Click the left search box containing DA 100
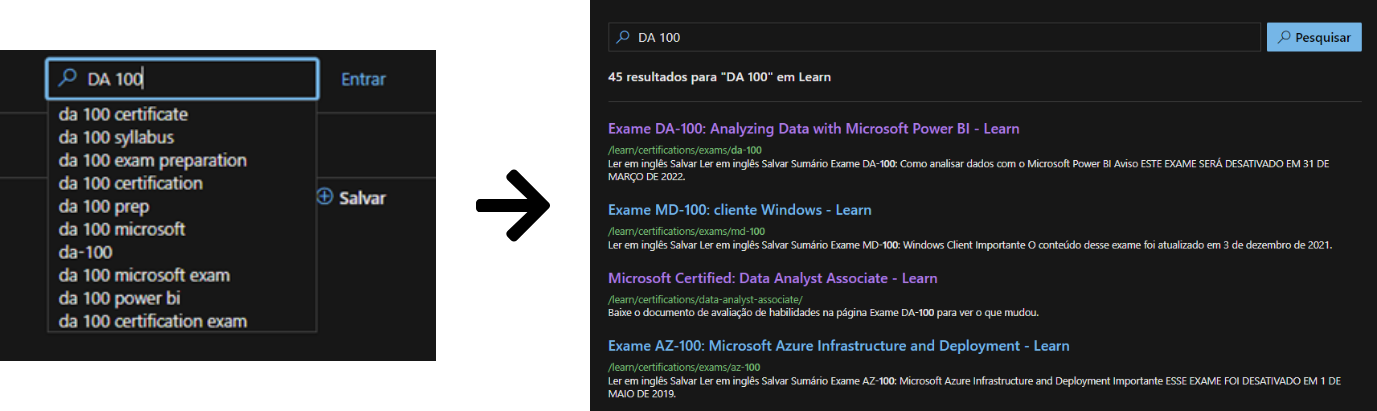This screenshot has width=1377, height=411. [182, 79]
